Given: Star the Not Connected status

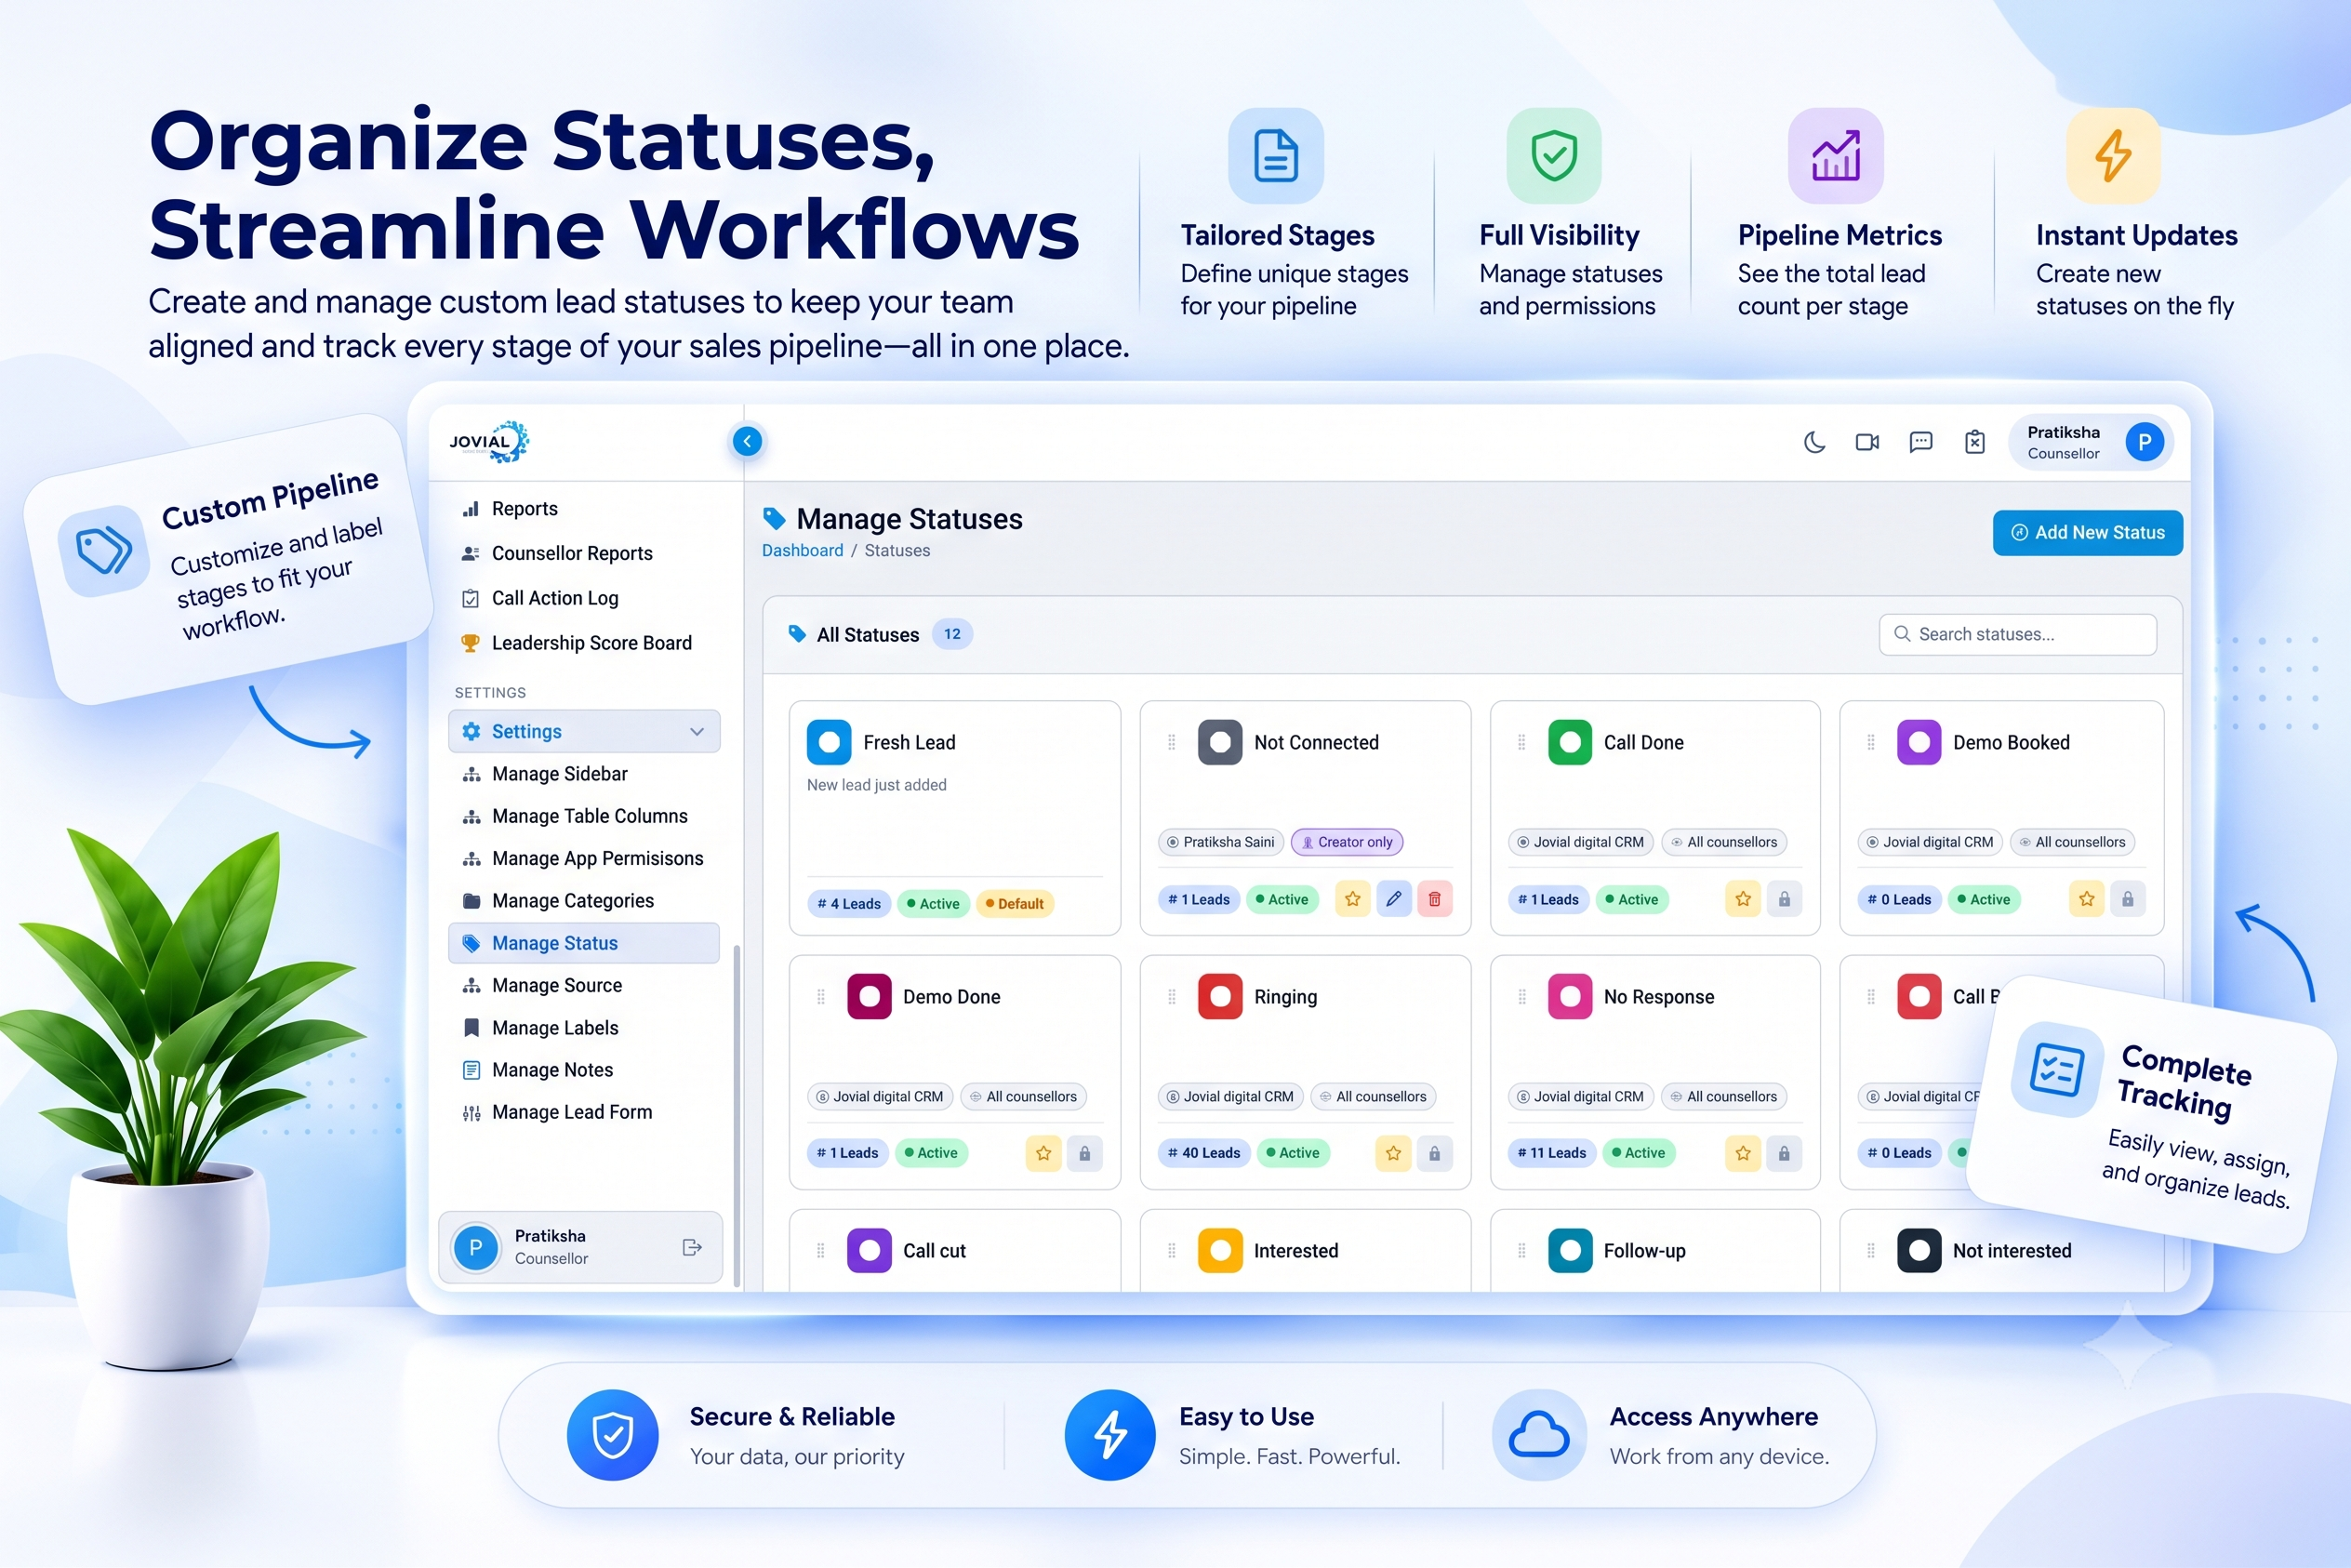Looking at the screenshot, I should tap(1352, 899).
